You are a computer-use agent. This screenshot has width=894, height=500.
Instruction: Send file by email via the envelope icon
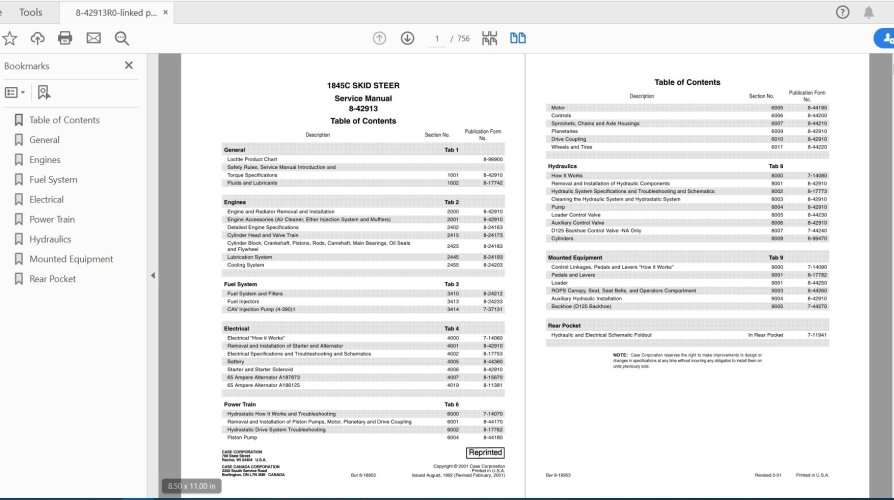click(x=93, y=38)
